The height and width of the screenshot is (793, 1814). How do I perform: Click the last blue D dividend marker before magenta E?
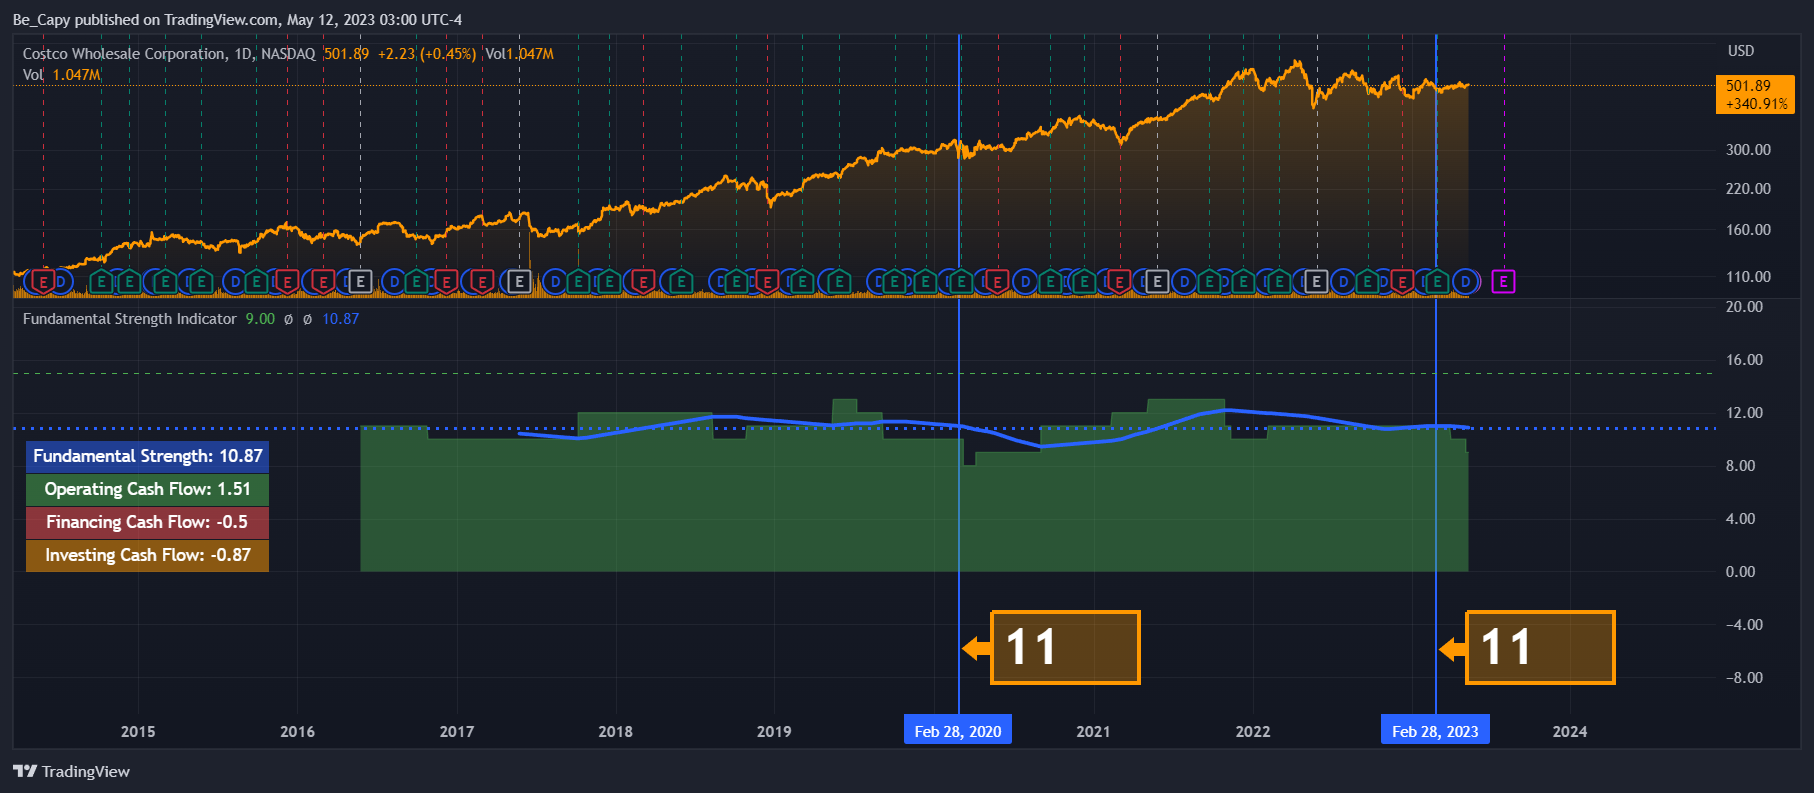1466,282
